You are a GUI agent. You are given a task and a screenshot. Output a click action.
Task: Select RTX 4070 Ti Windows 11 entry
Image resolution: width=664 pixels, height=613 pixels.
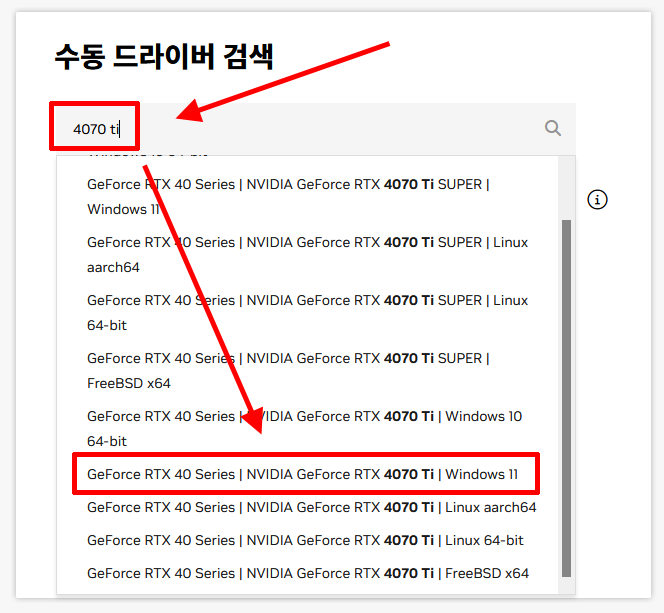point(307,474)
